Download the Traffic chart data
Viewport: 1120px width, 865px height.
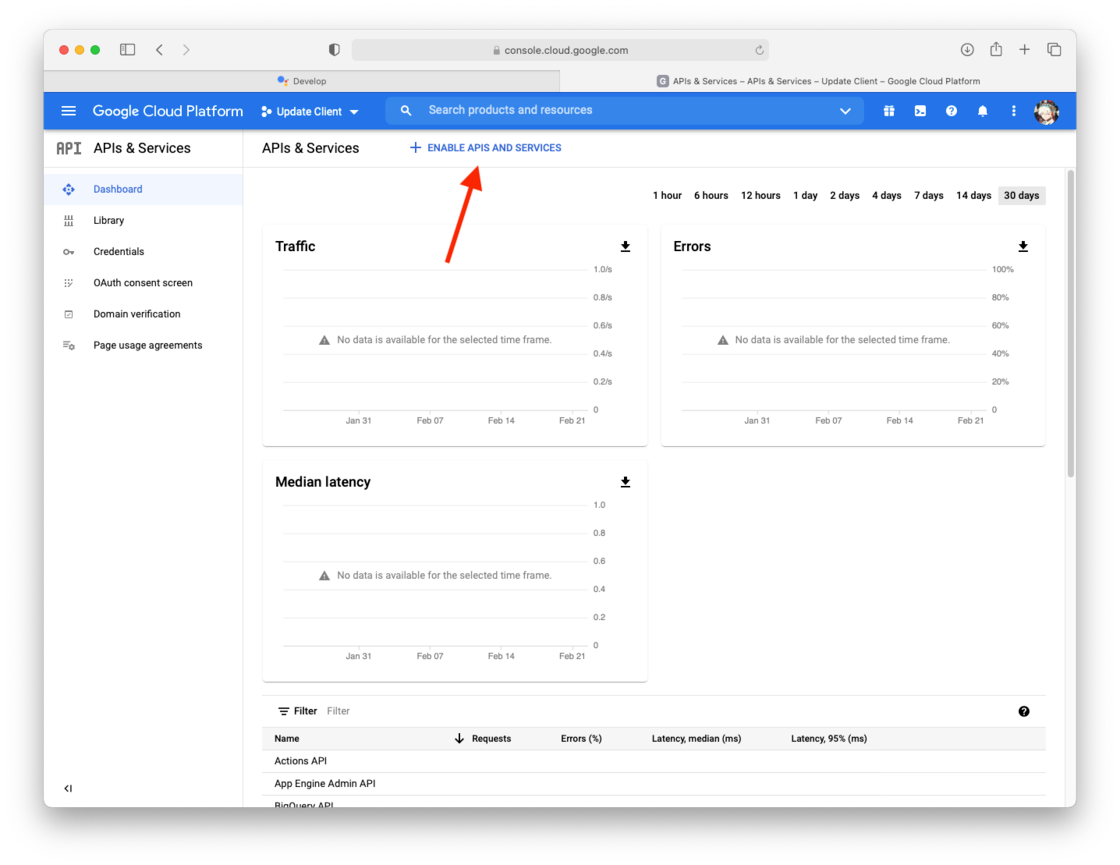pos(625,246)
